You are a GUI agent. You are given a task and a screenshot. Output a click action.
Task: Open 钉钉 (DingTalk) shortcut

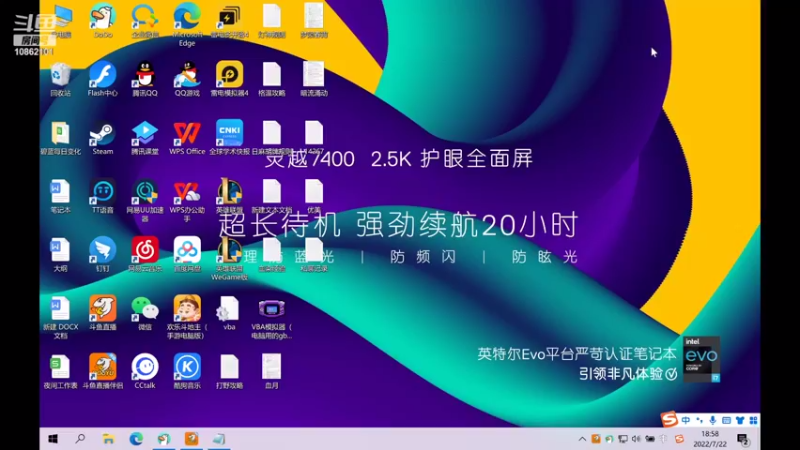click(103, 255)
